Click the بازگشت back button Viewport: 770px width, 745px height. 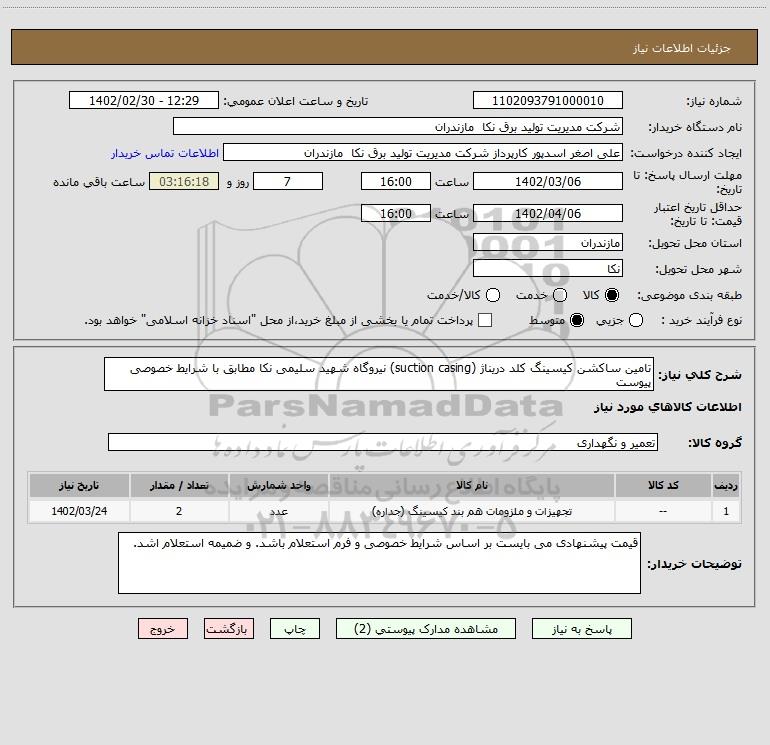click(x=229, y=629)
